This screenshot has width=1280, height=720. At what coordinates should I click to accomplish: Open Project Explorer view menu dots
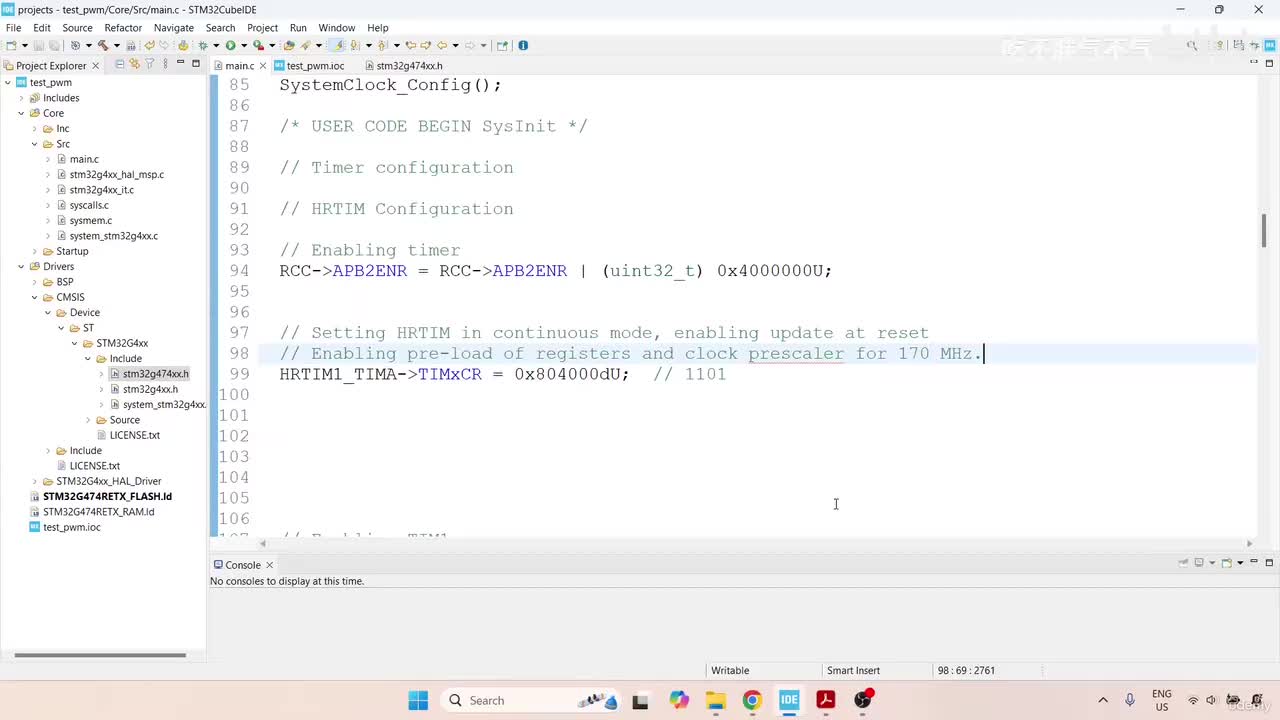tap(164, 64)
